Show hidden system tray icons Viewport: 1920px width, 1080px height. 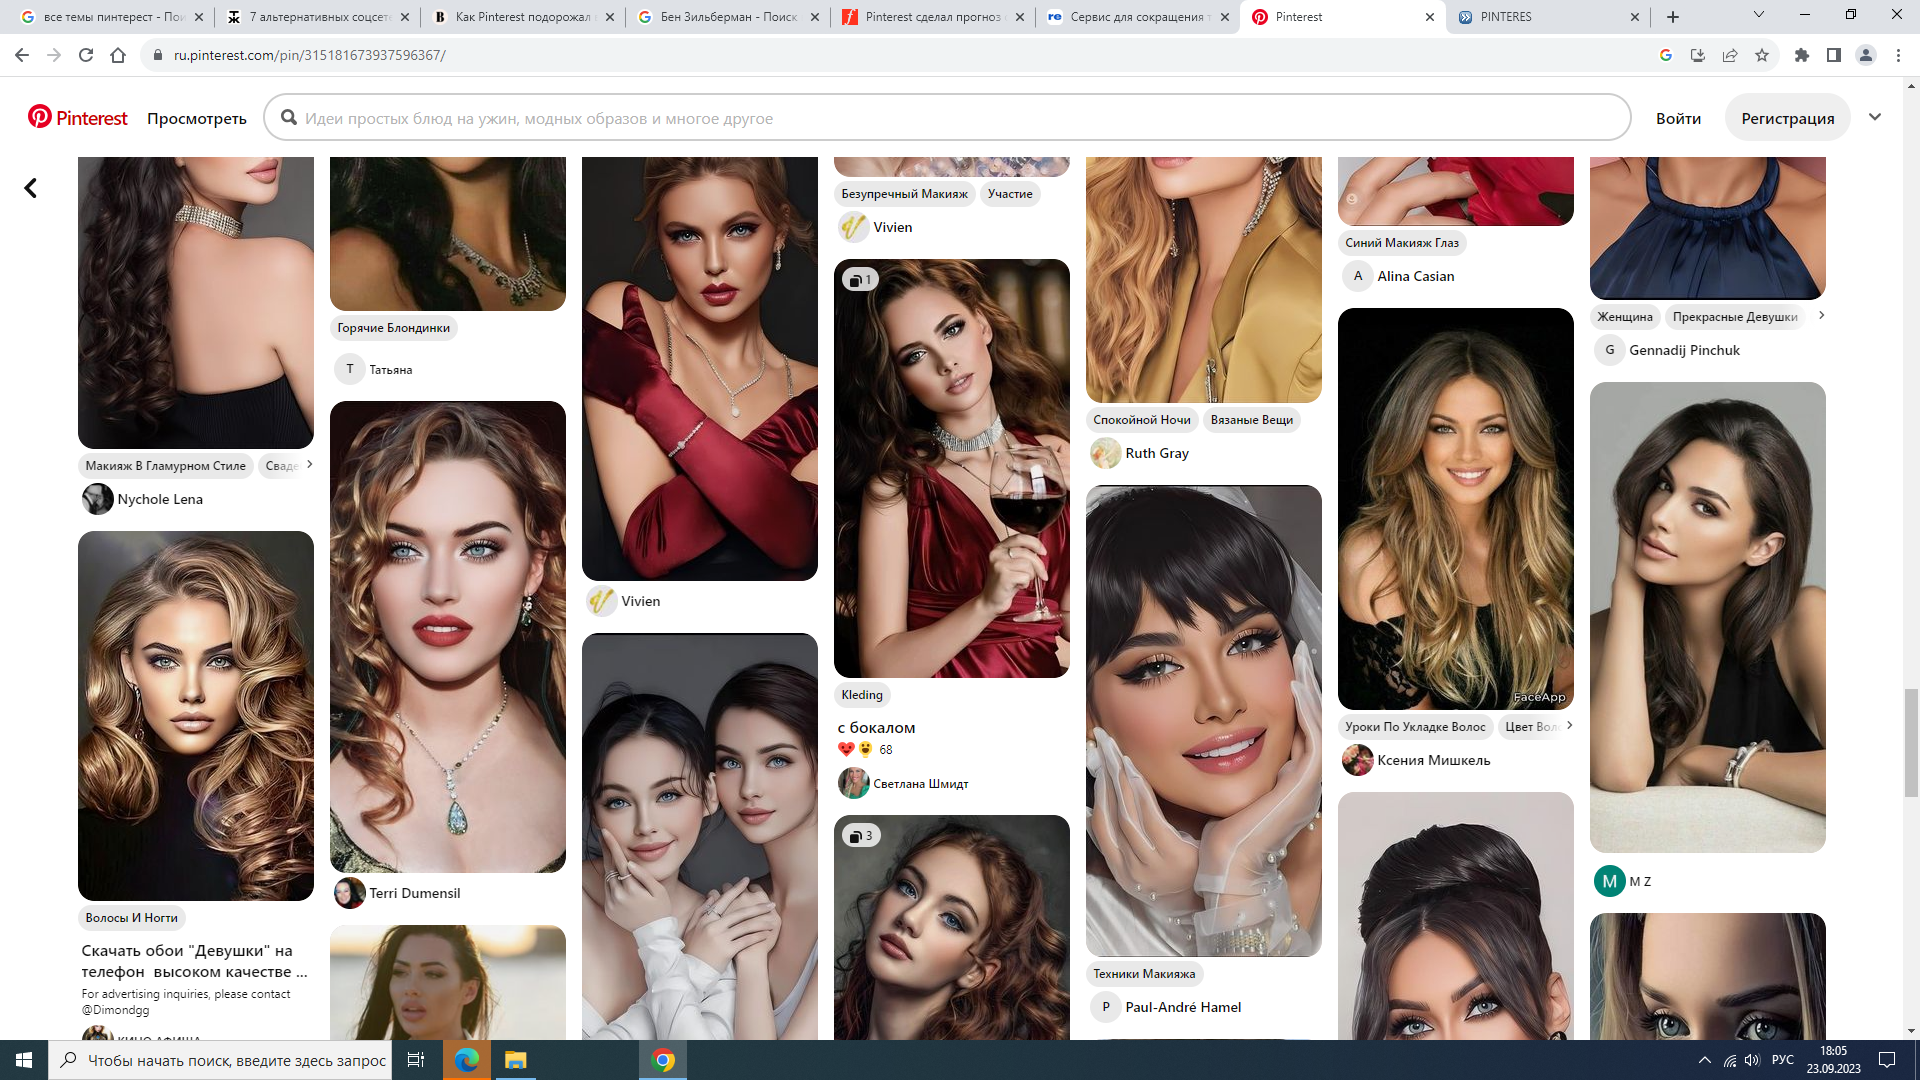tap(1705, 1060)
